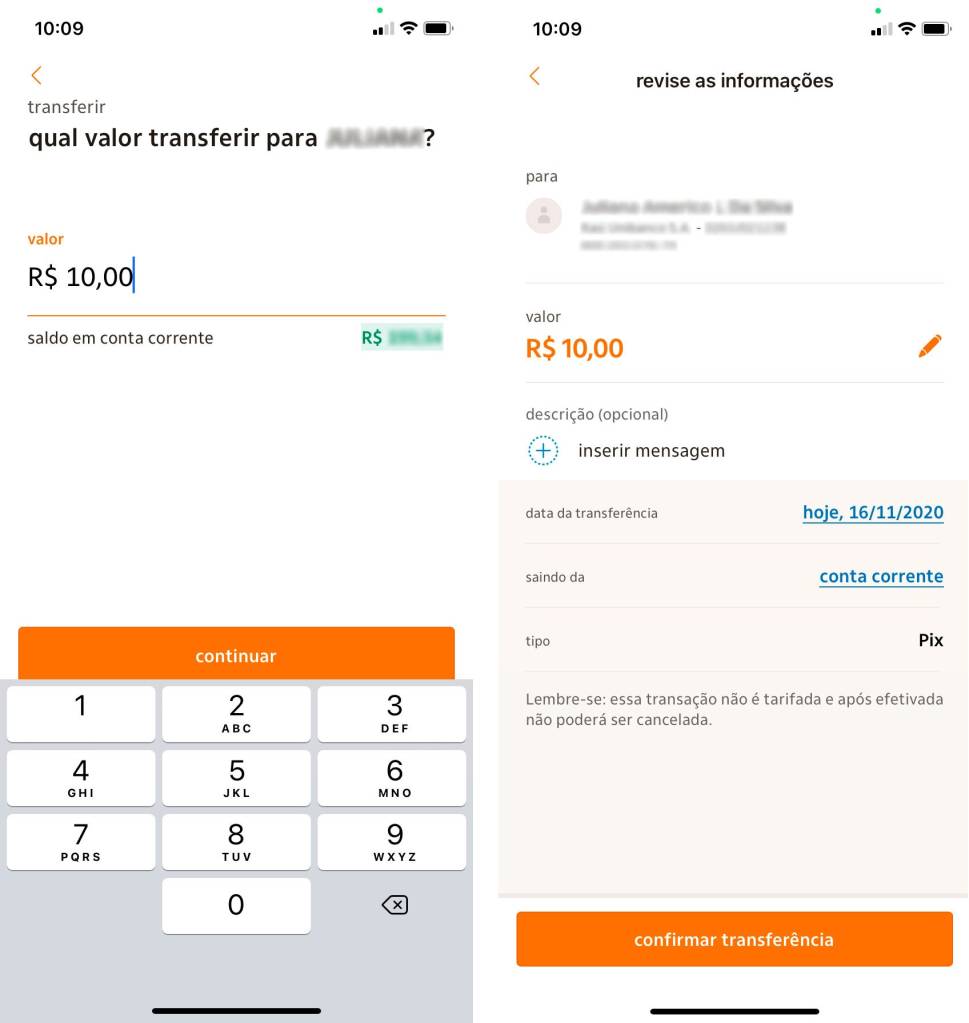Tap inserir mensagem link

(651, 451)
